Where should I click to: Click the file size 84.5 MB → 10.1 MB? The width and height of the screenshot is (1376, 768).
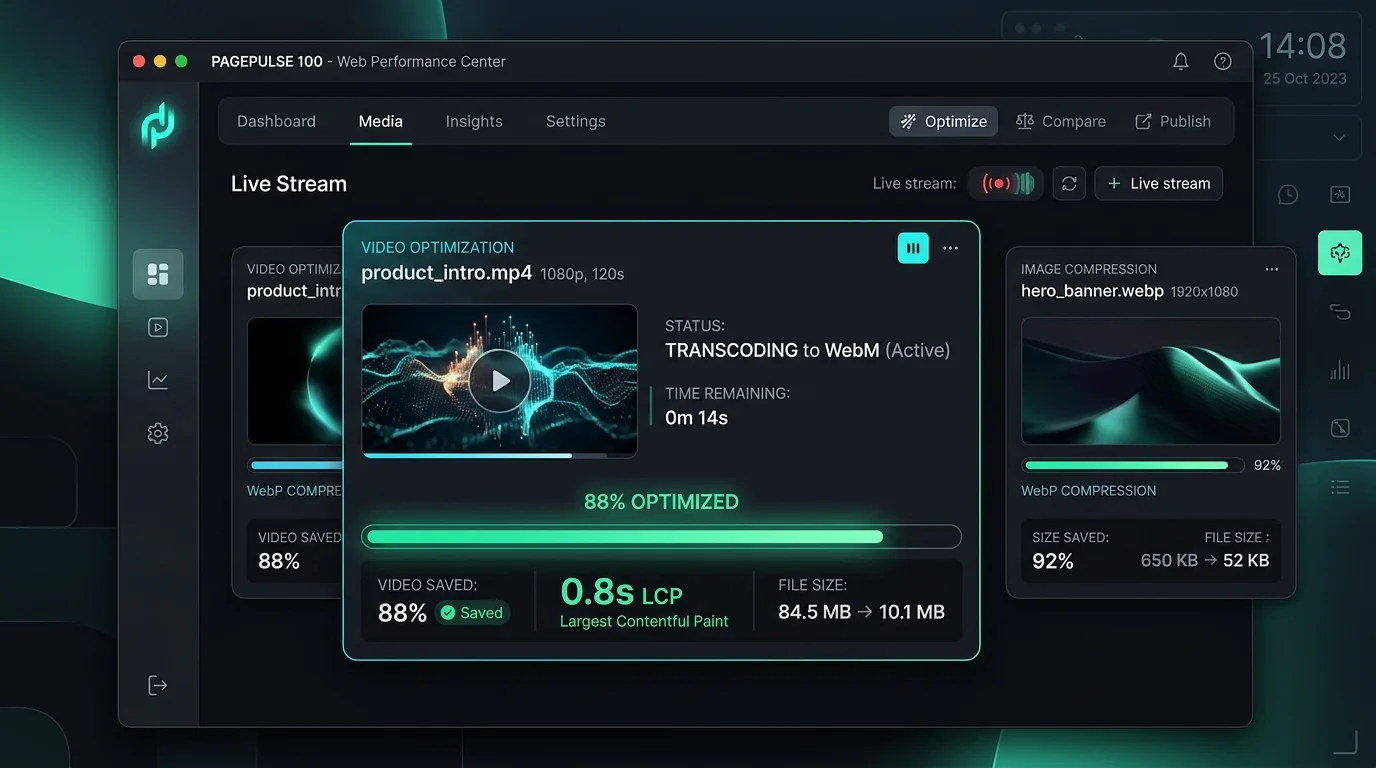pos(861,612)
